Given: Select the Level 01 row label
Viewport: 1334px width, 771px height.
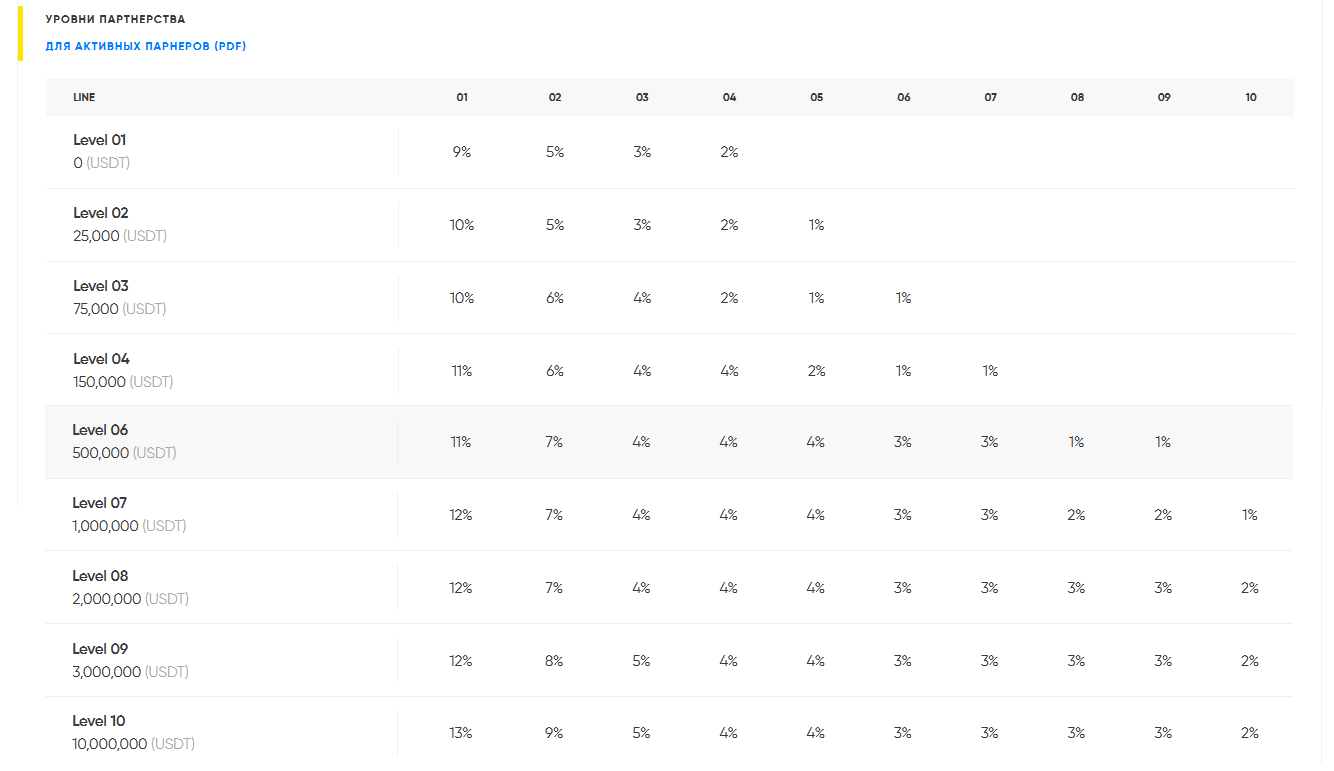Looking at the screenshot, I should pos(100,140).
